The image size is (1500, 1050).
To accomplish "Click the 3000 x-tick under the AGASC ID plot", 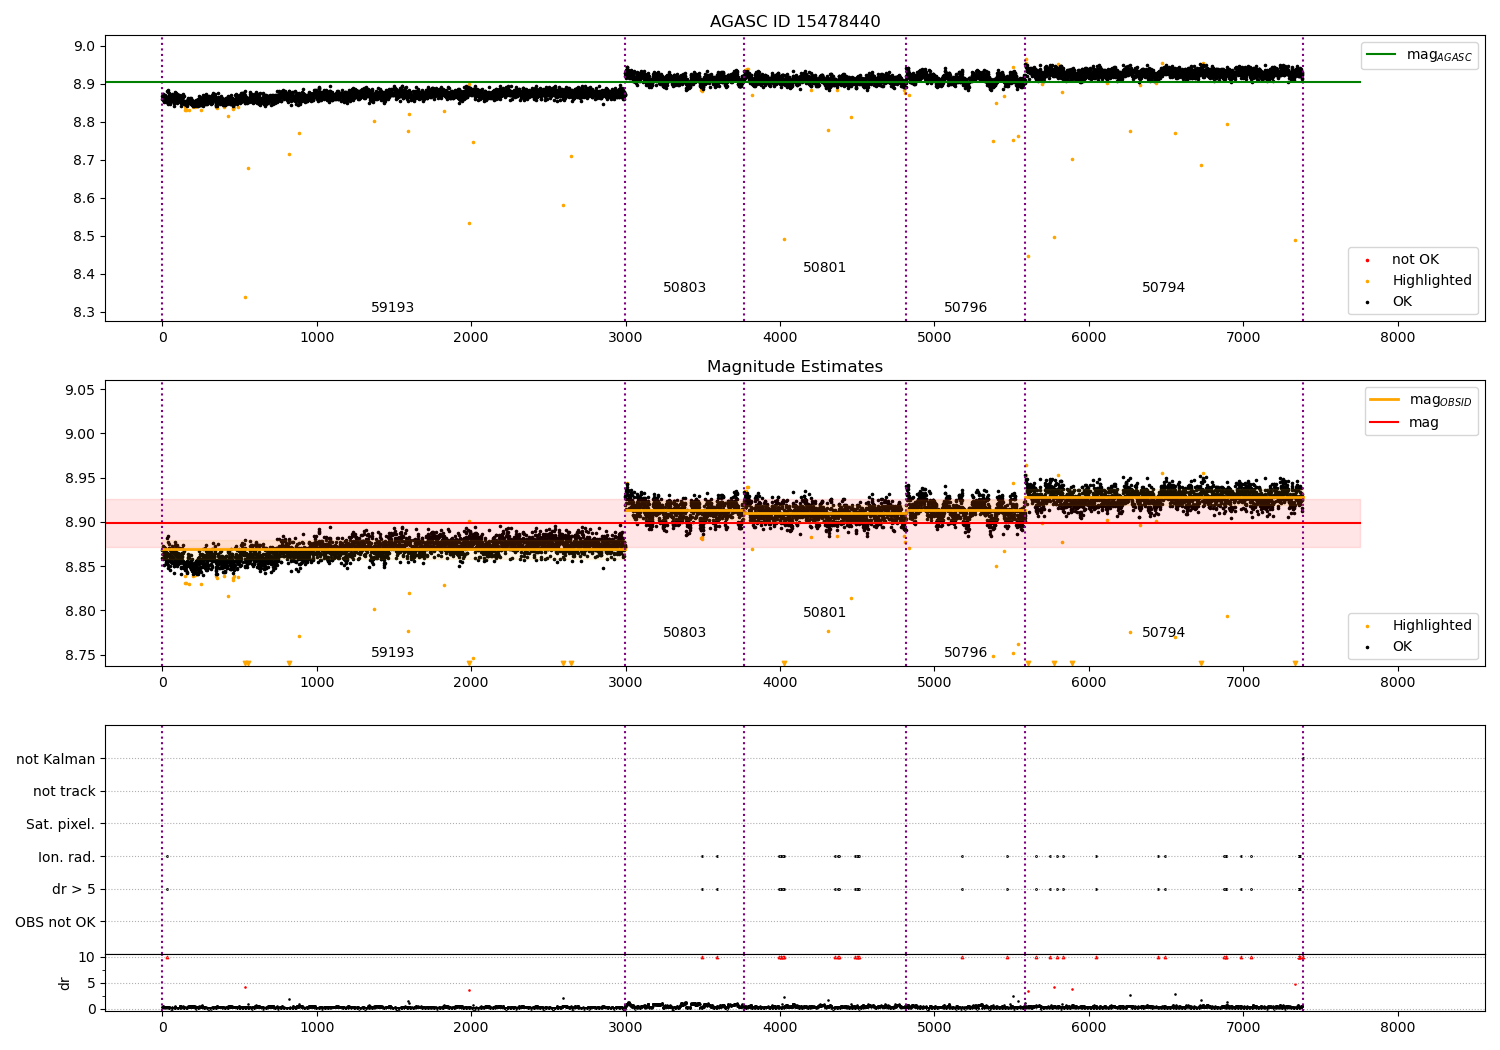I will 625,338.
